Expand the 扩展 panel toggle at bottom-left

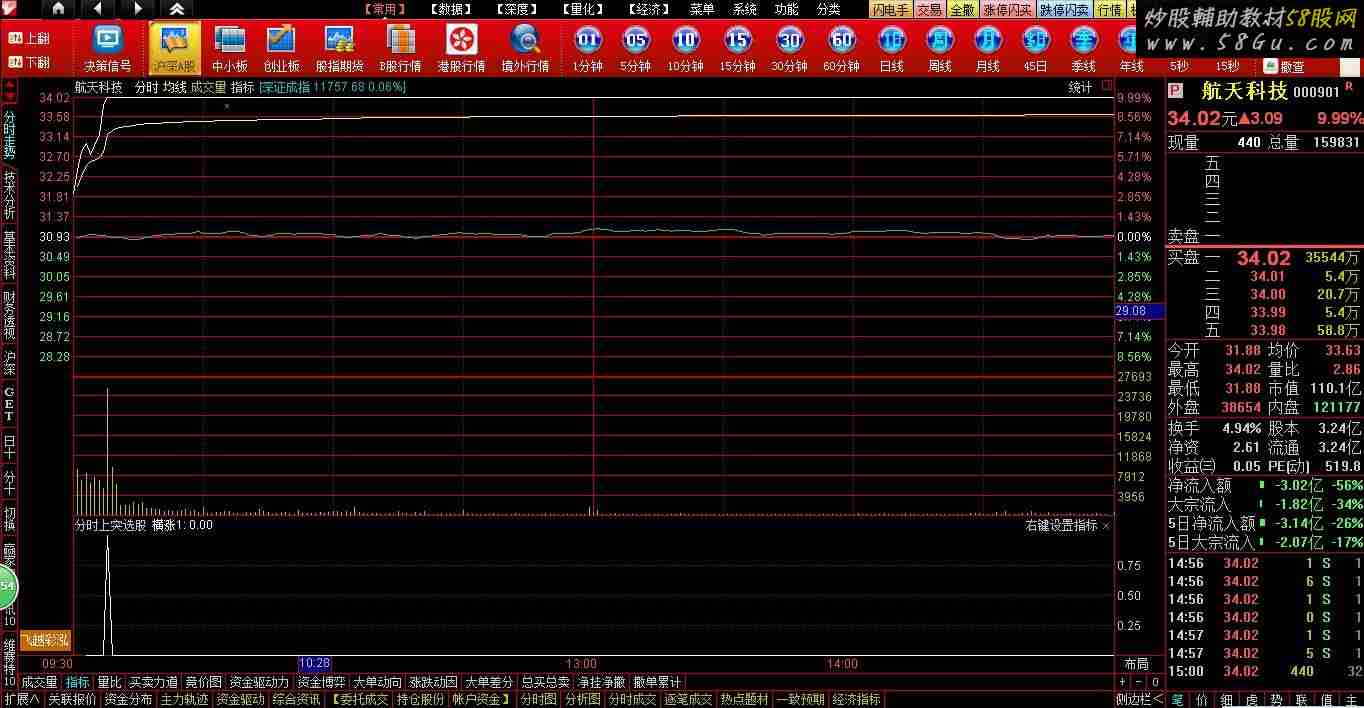(22, 700)
